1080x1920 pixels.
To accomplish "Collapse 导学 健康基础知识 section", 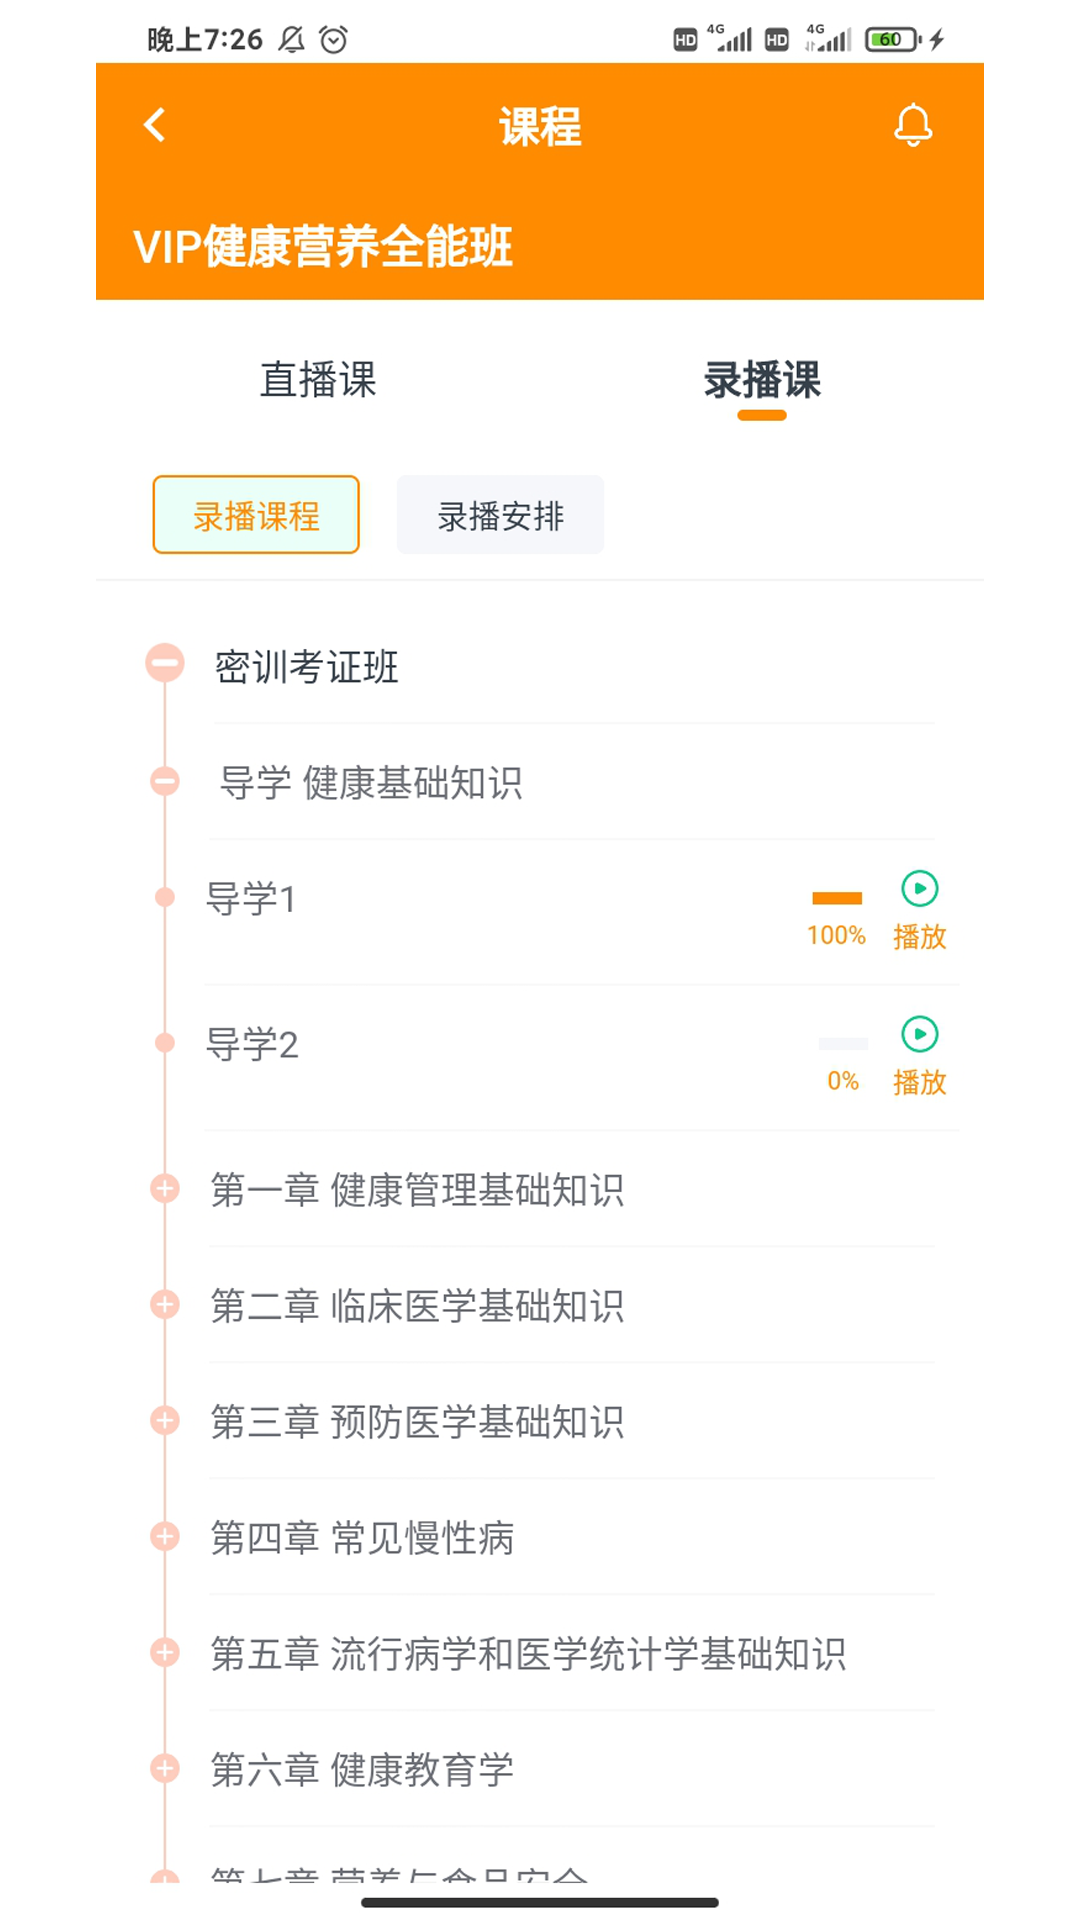I will click(165, 781).
